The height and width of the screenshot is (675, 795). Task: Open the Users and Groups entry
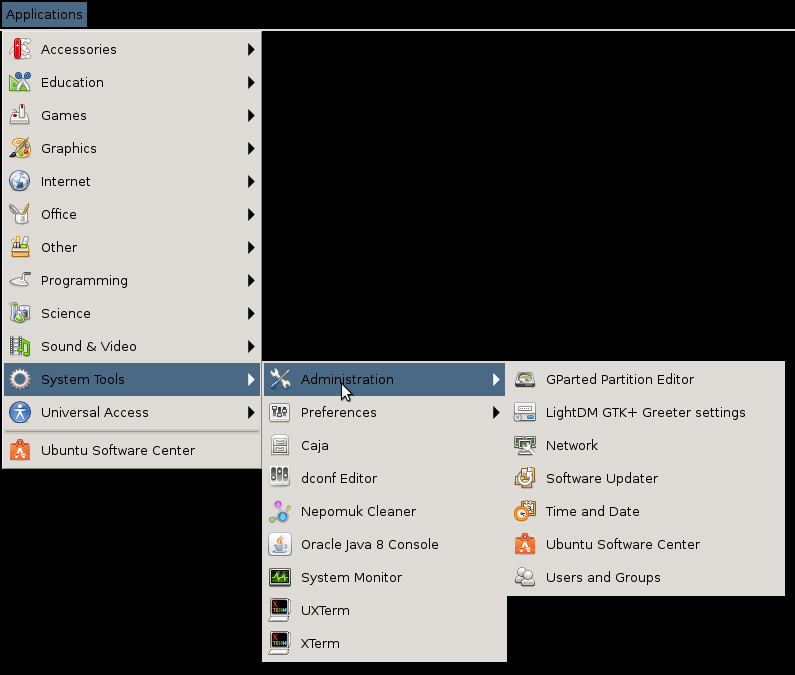coord(645,577)
